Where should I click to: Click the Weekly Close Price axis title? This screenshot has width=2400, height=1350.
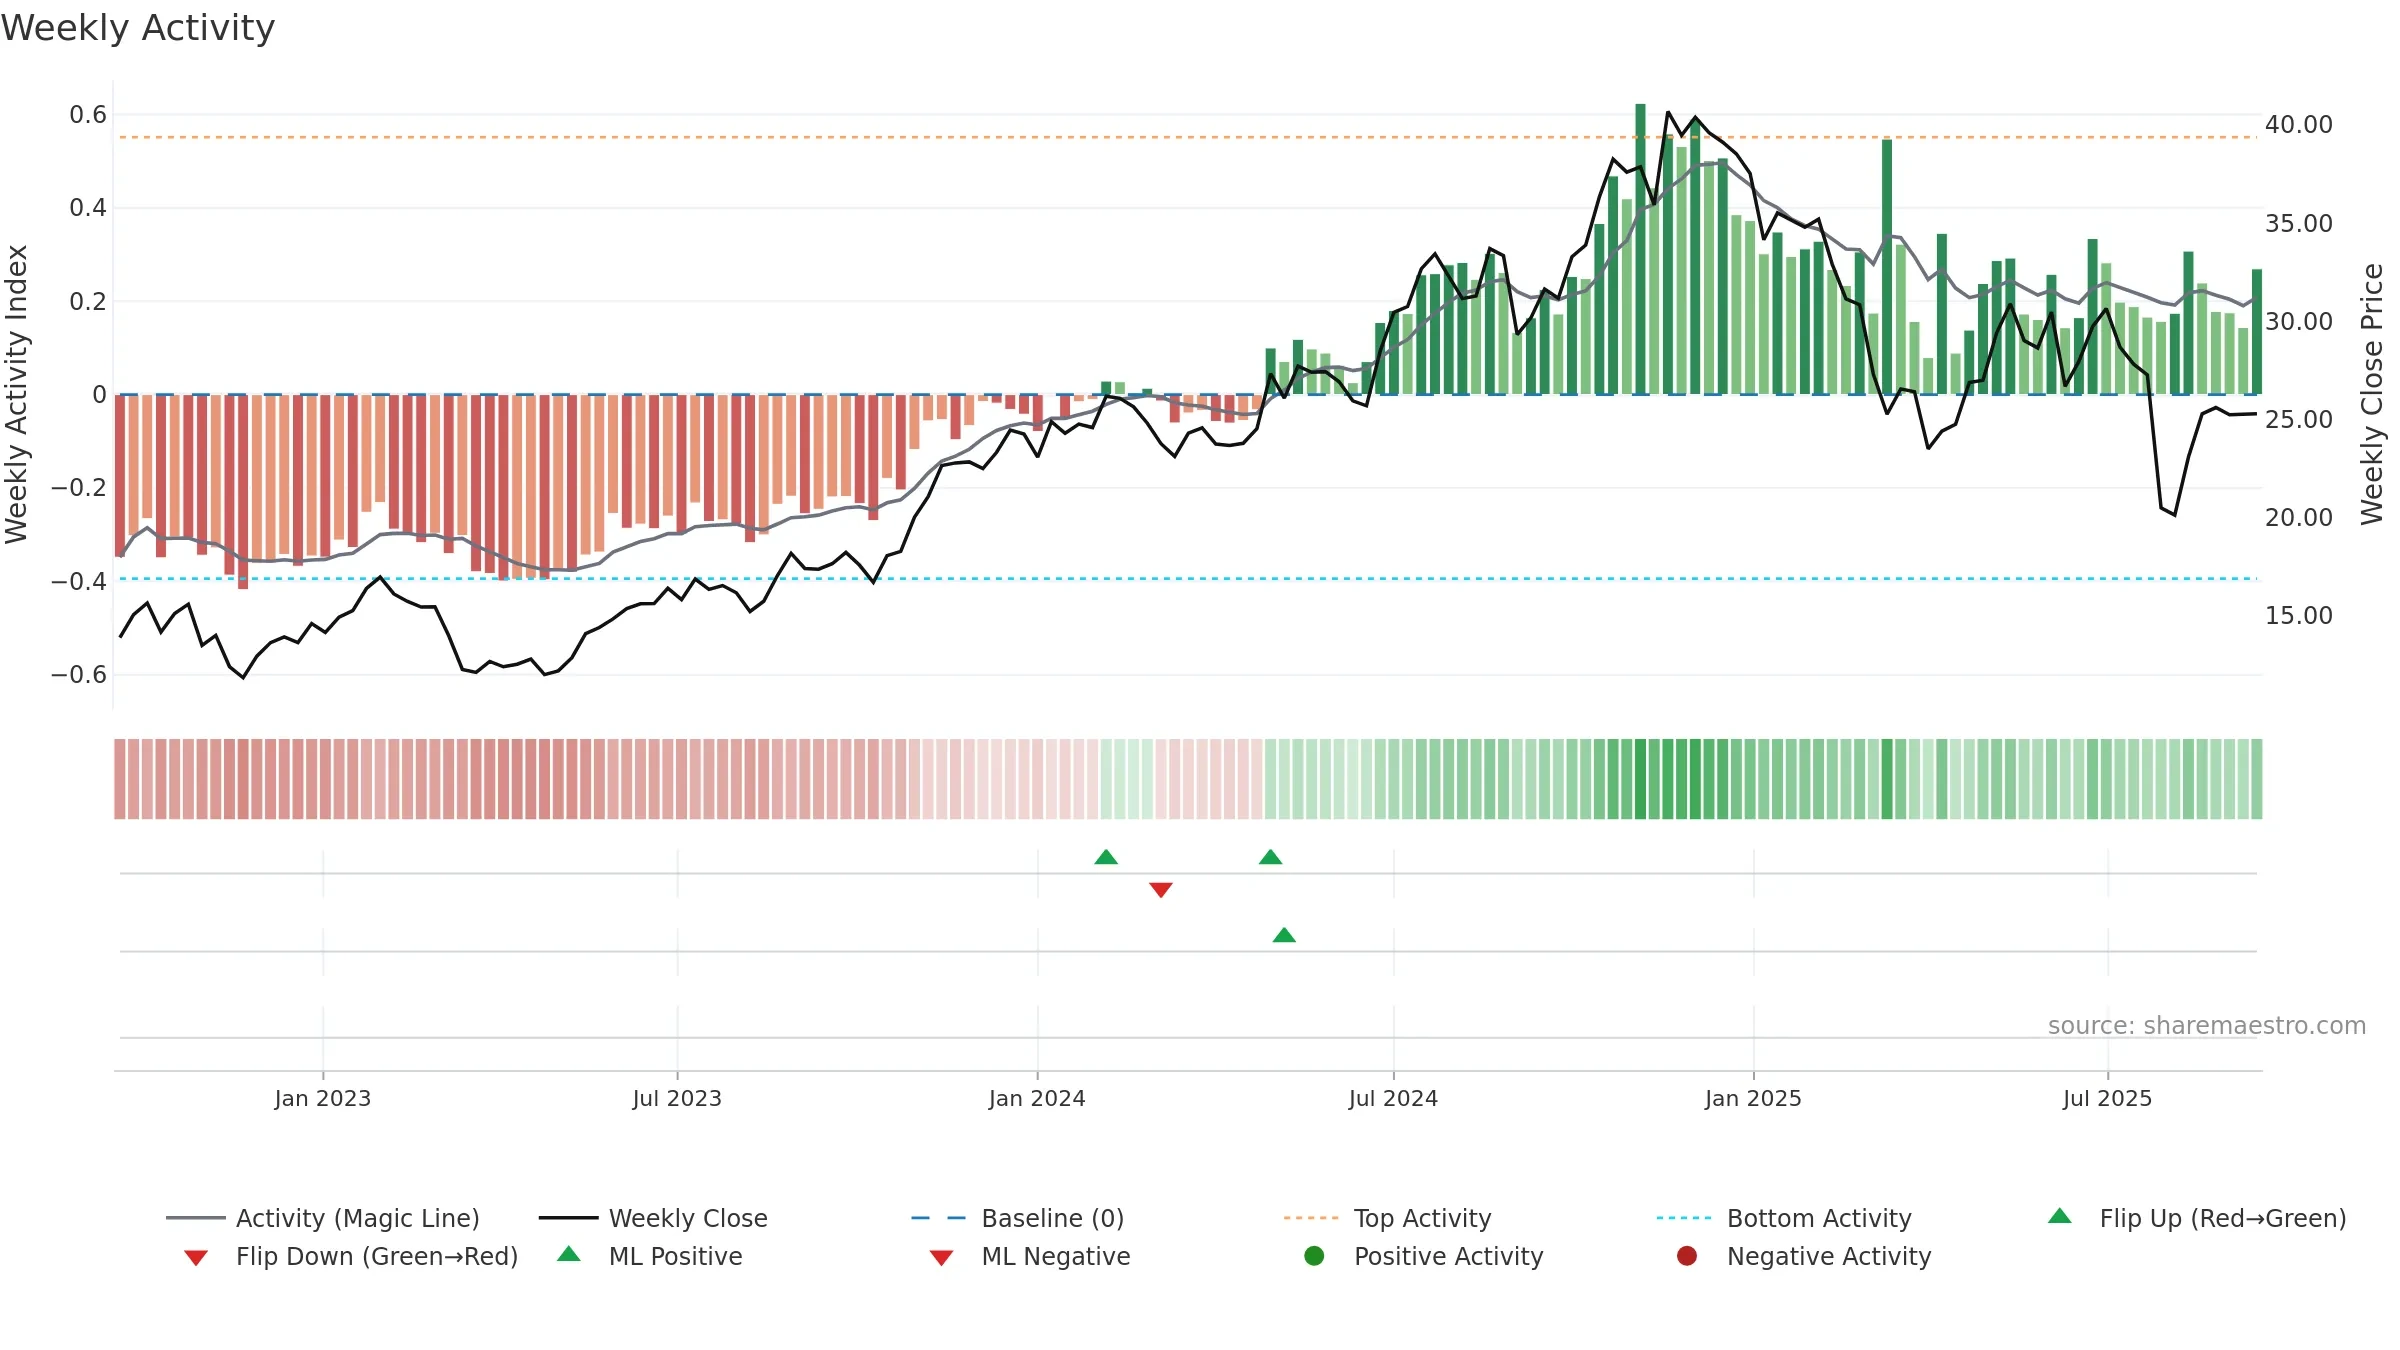point(2372,394)
